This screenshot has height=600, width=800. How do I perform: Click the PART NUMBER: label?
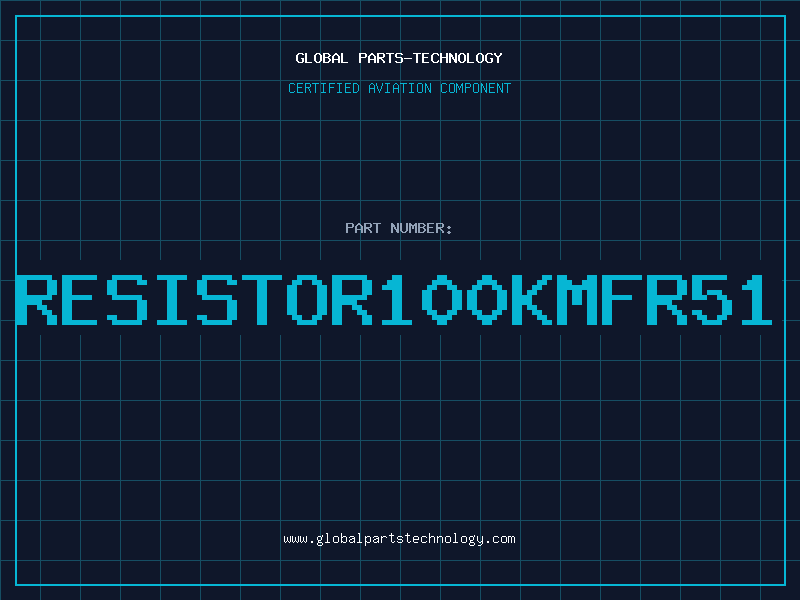[399, 228]
